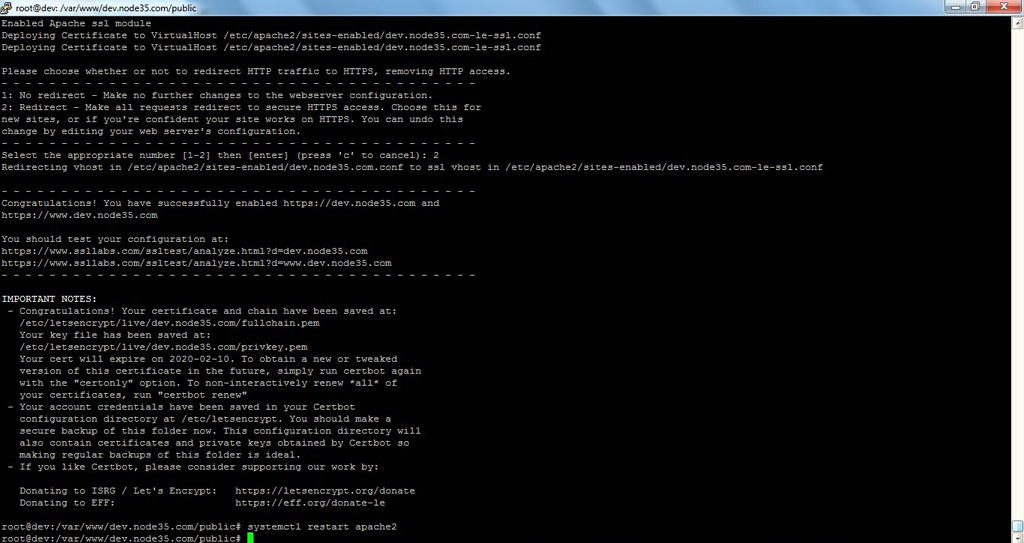Screen dimensions: 1024x543
Task: Click the PuTTY icon in title bar
Action: (x=7, y=8)
